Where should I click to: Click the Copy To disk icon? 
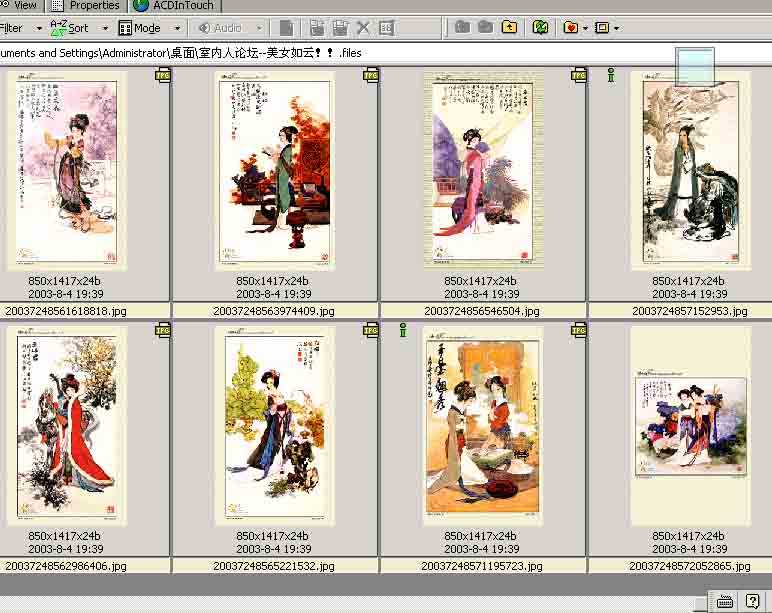(x=340, y=28)
